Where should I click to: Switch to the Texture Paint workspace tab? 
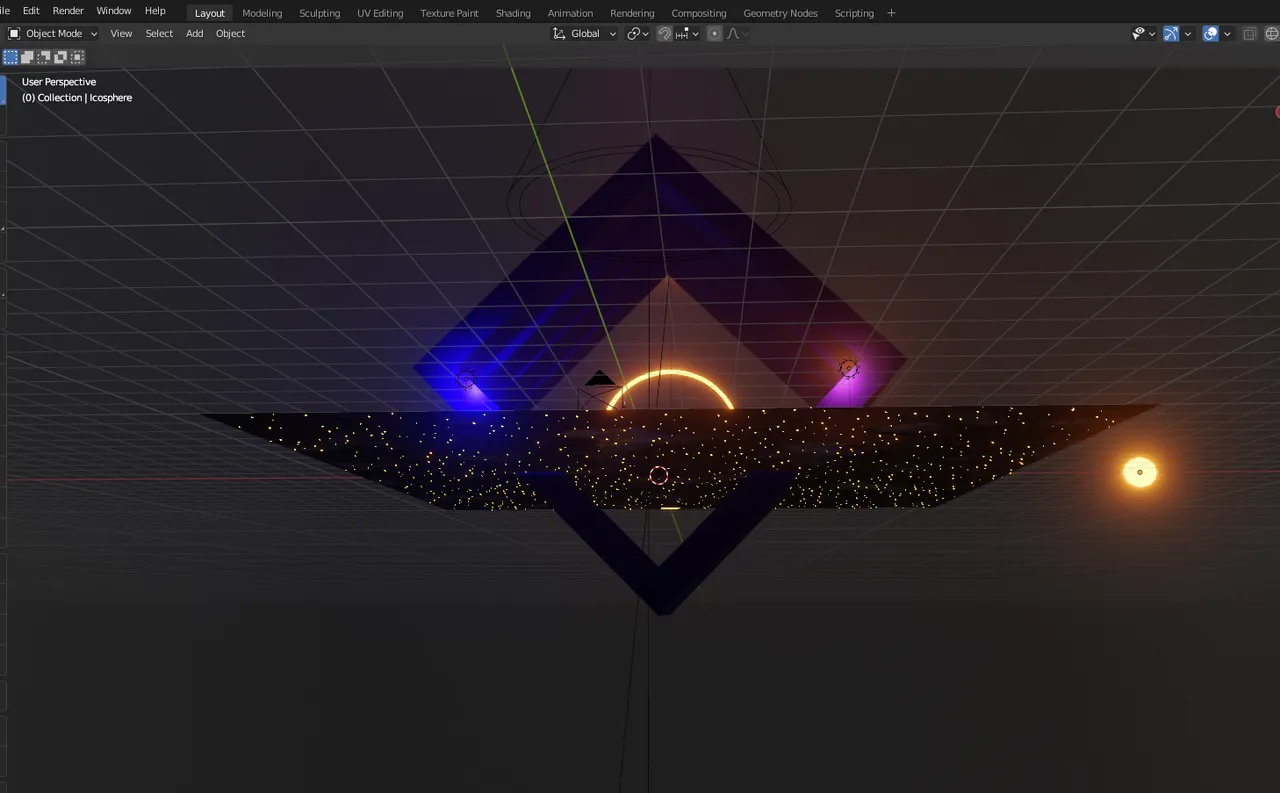tap(449, 13)
